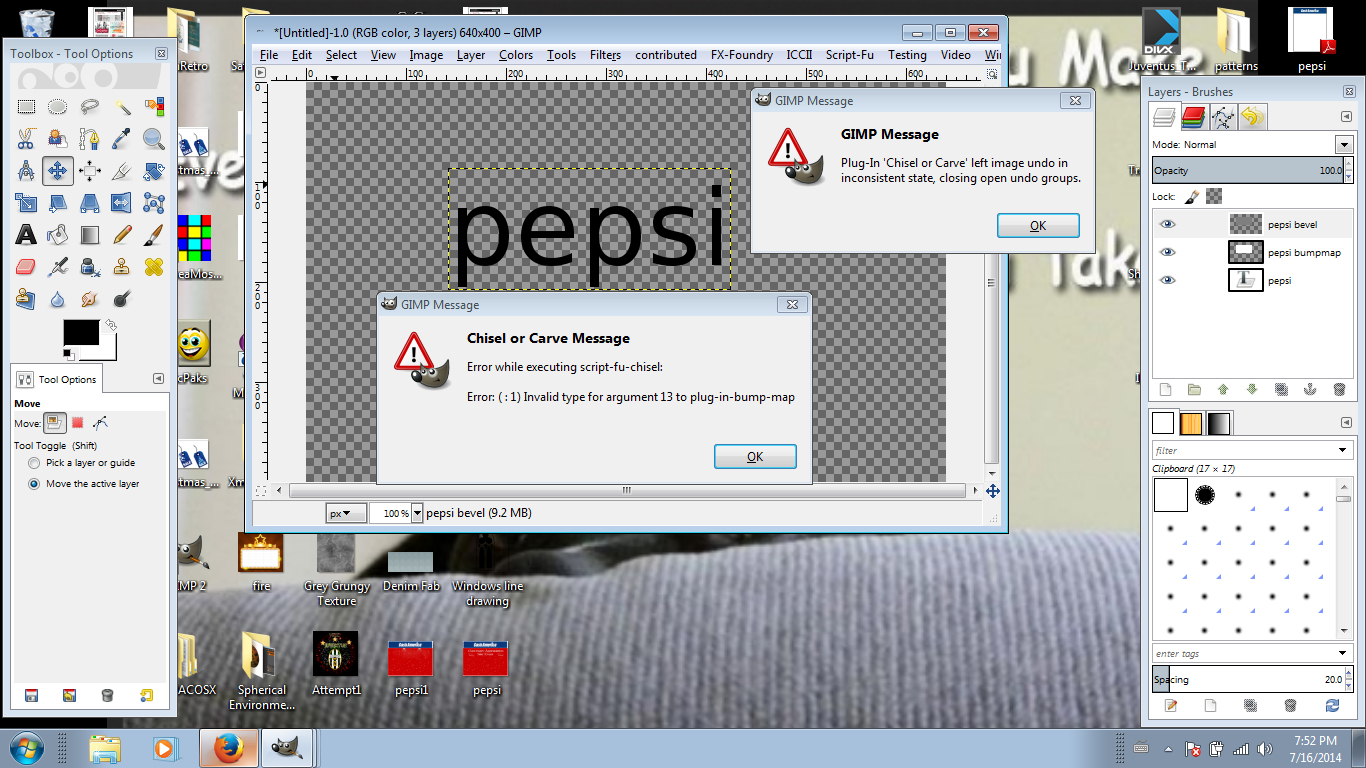Refresh brushes list icon
Viewport: 1366px width, 768px height.
point(1331,705)
